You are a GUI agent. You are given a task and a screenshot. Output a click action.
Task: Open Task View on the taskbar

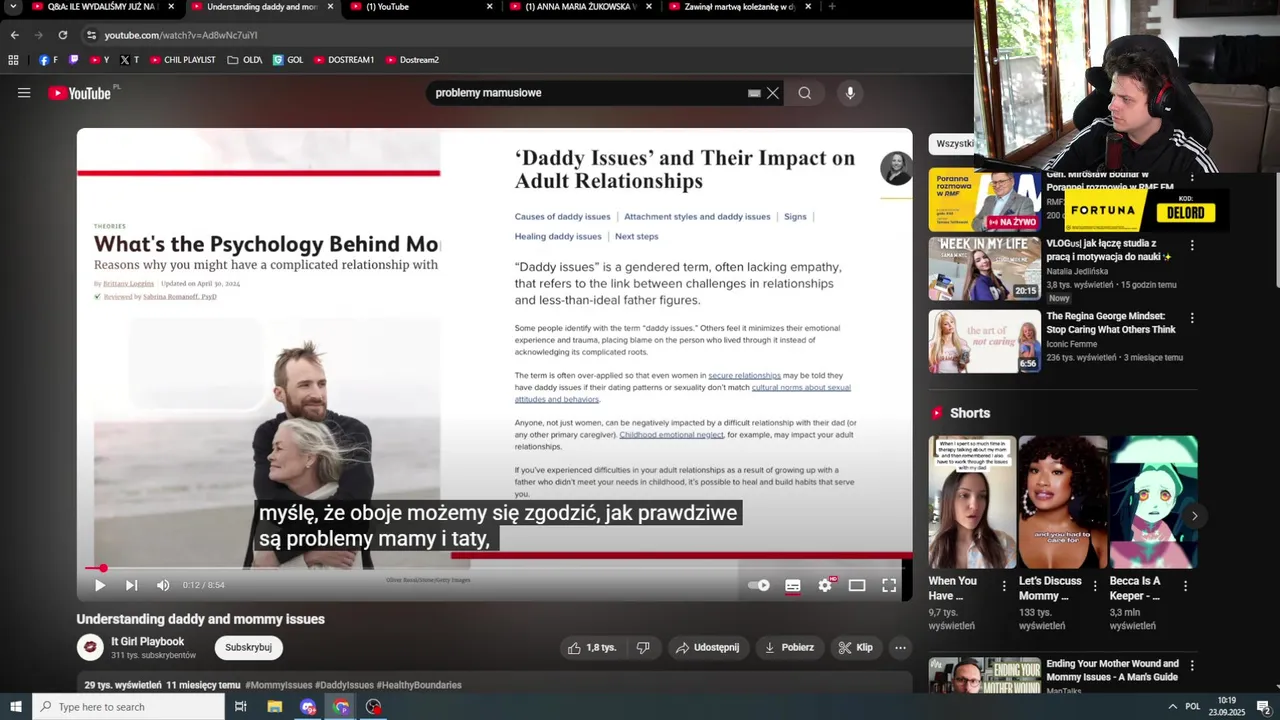[x=241, y=707]
